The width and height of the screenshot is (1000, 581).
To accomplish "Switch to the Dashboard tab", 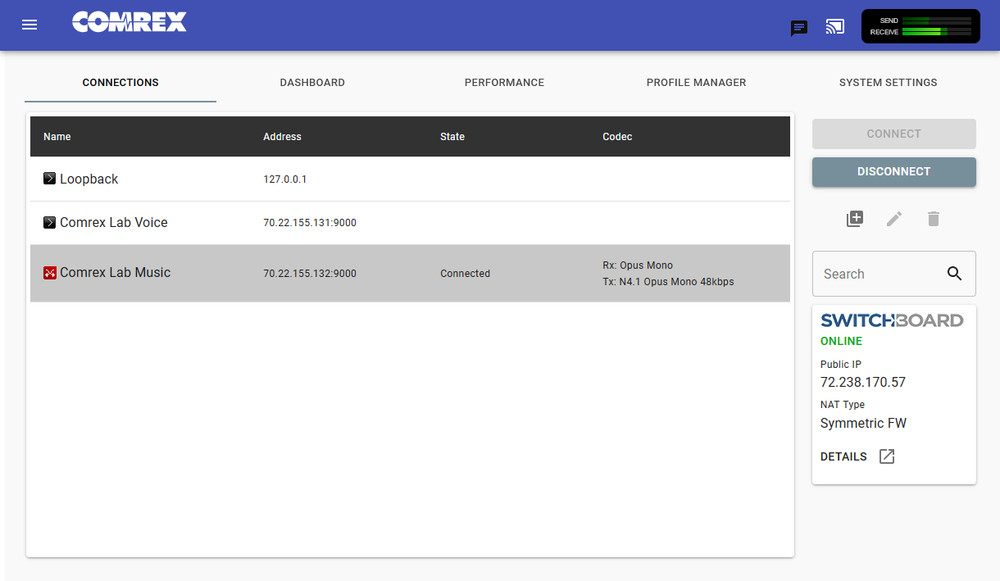I will coord(312,82).
